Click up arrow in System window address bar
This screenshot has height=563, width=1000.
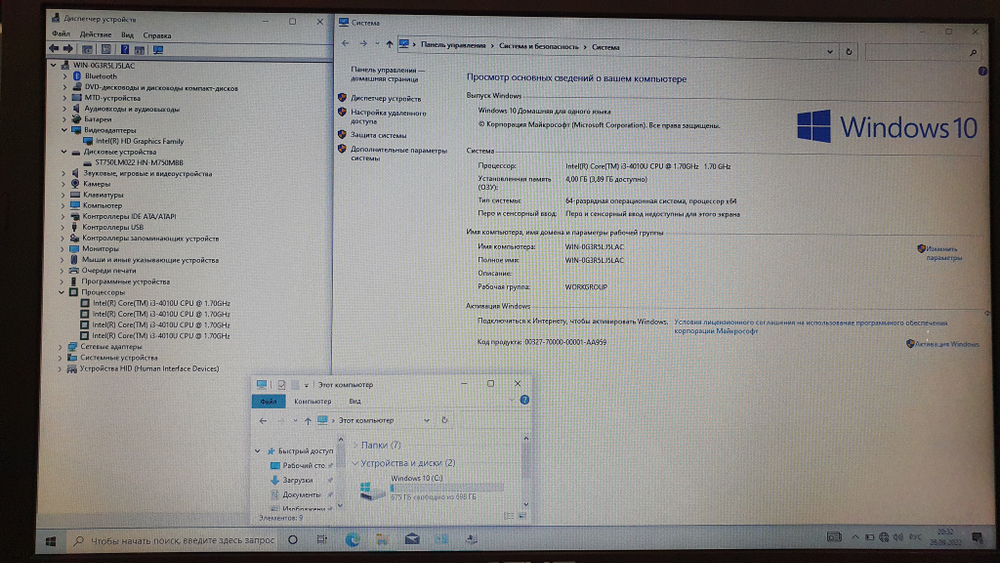(389, 44)
